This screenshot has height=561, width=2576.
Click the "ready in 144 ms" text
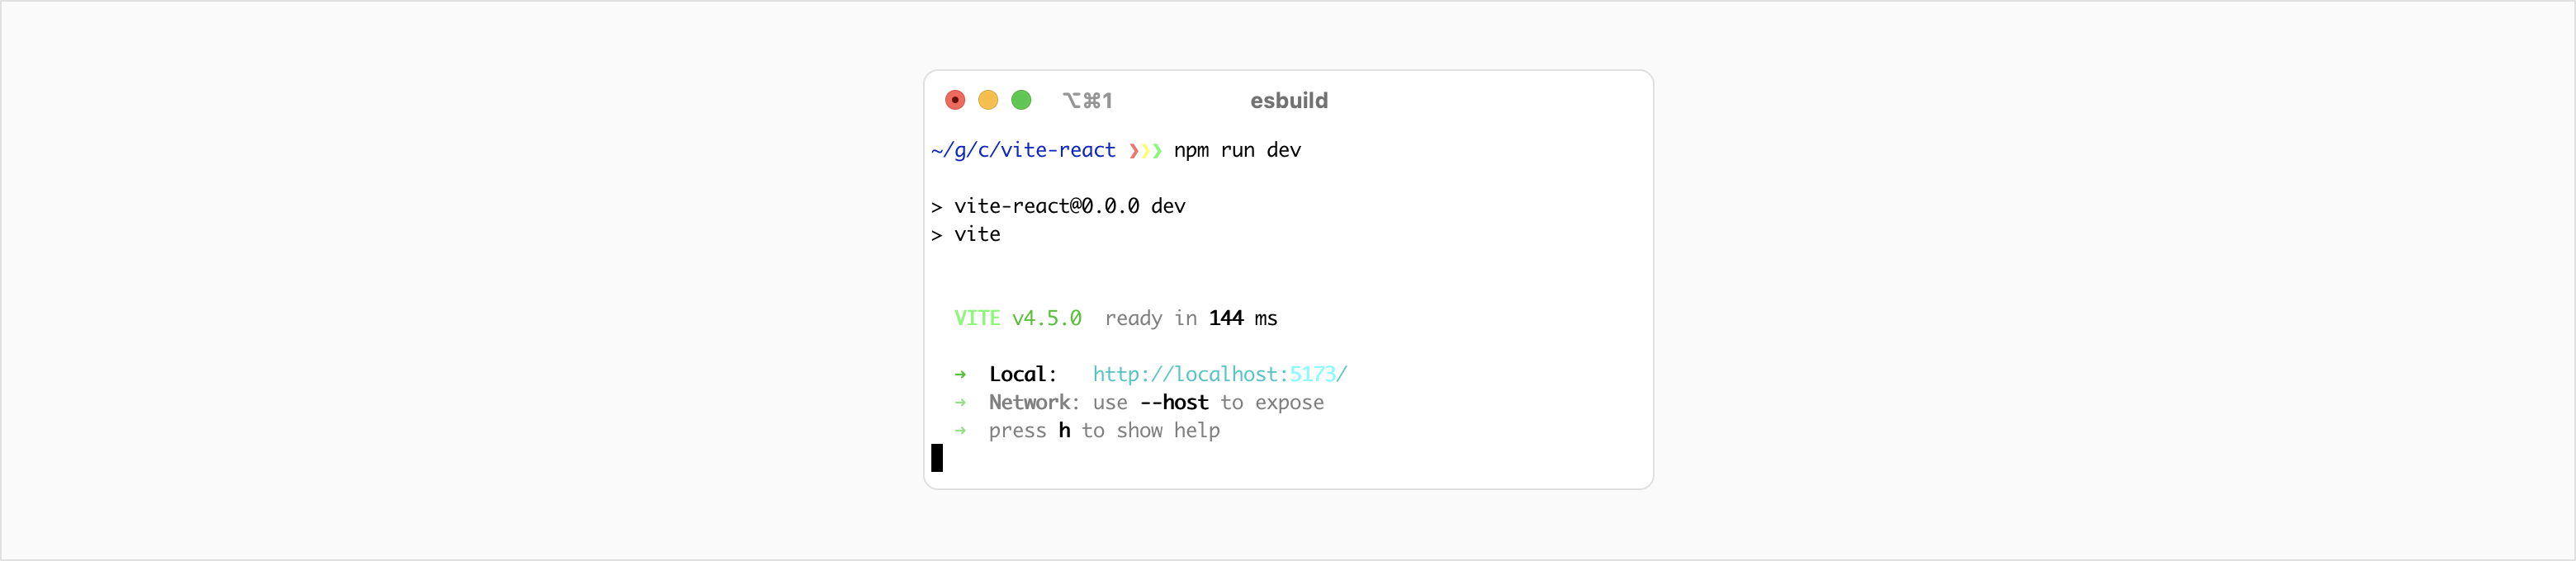(1191, 318)
